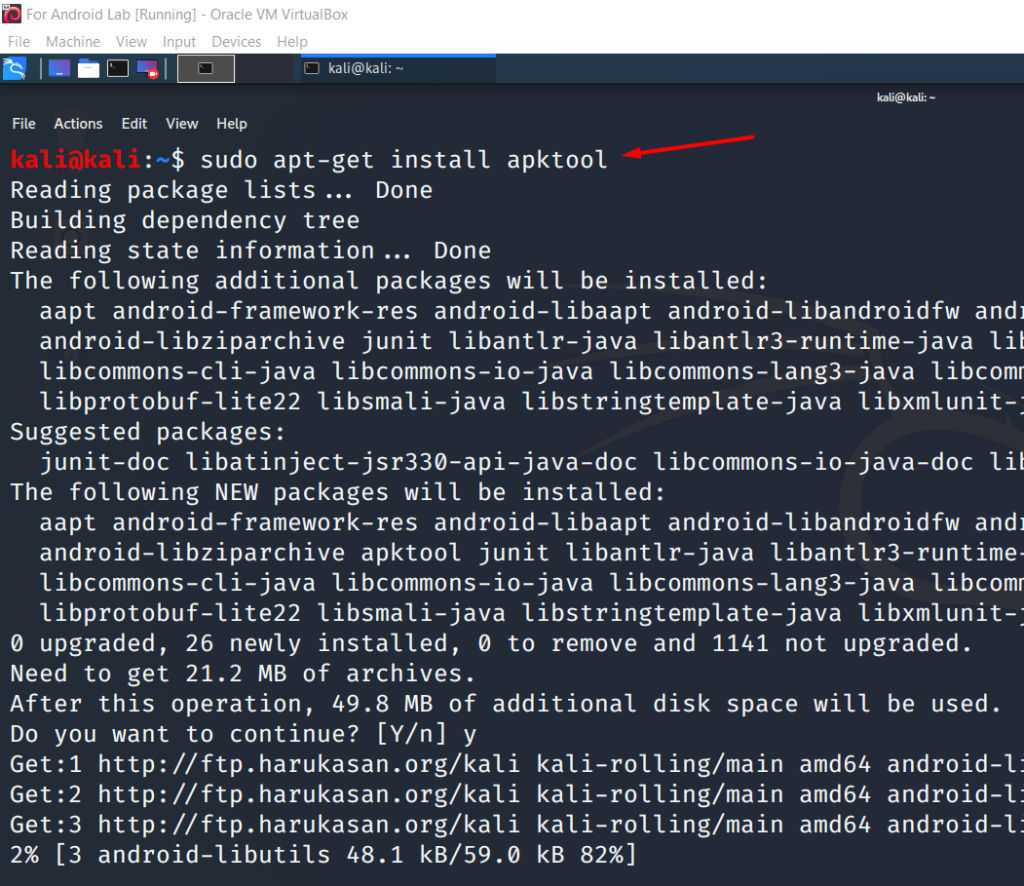This screenshot has width=1024, height=886.
Task: Switch to the kali@kali: ~ taskbar window
Action: [398, 69]
